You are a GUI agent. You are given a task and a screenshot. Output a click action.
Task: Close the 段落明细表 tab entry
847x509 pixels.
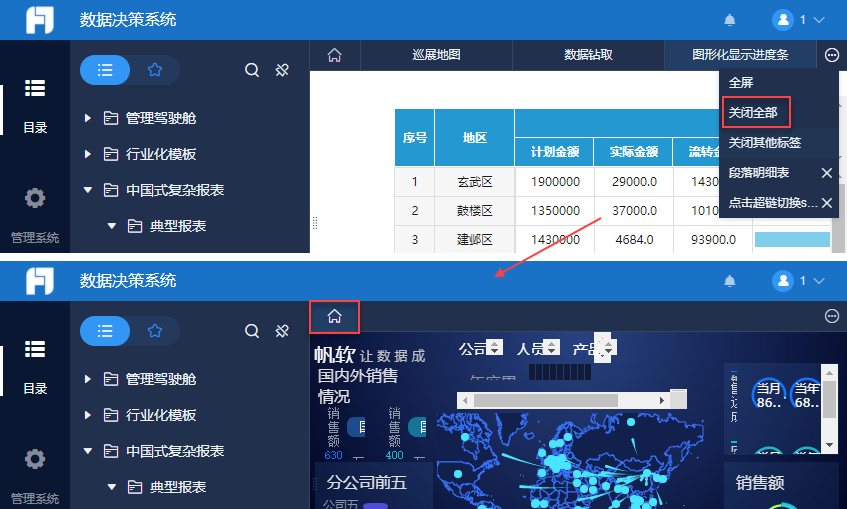826,173
